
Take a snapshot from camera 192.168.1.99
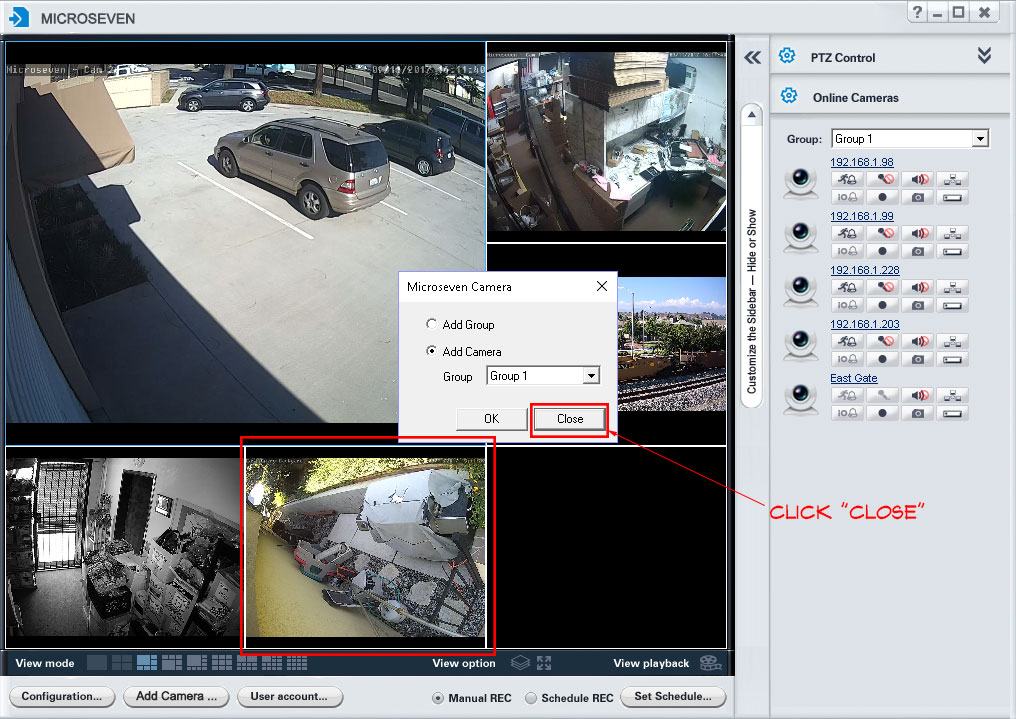click(918, 251)
